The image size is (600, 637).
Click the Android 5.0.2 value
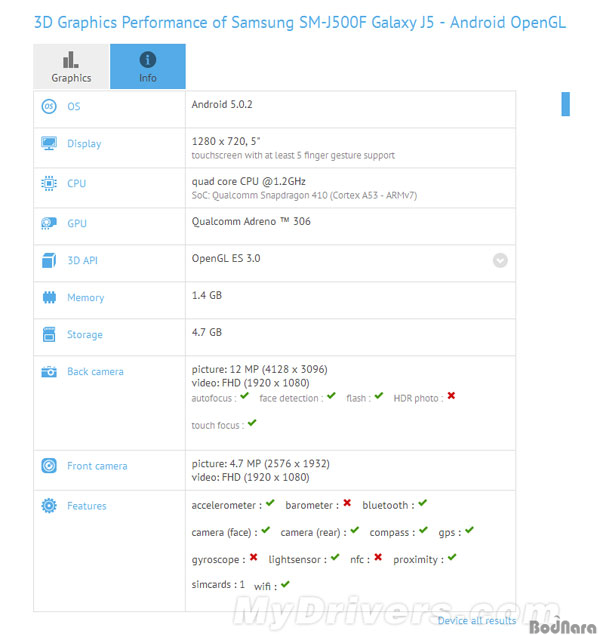tap(222, 104)
